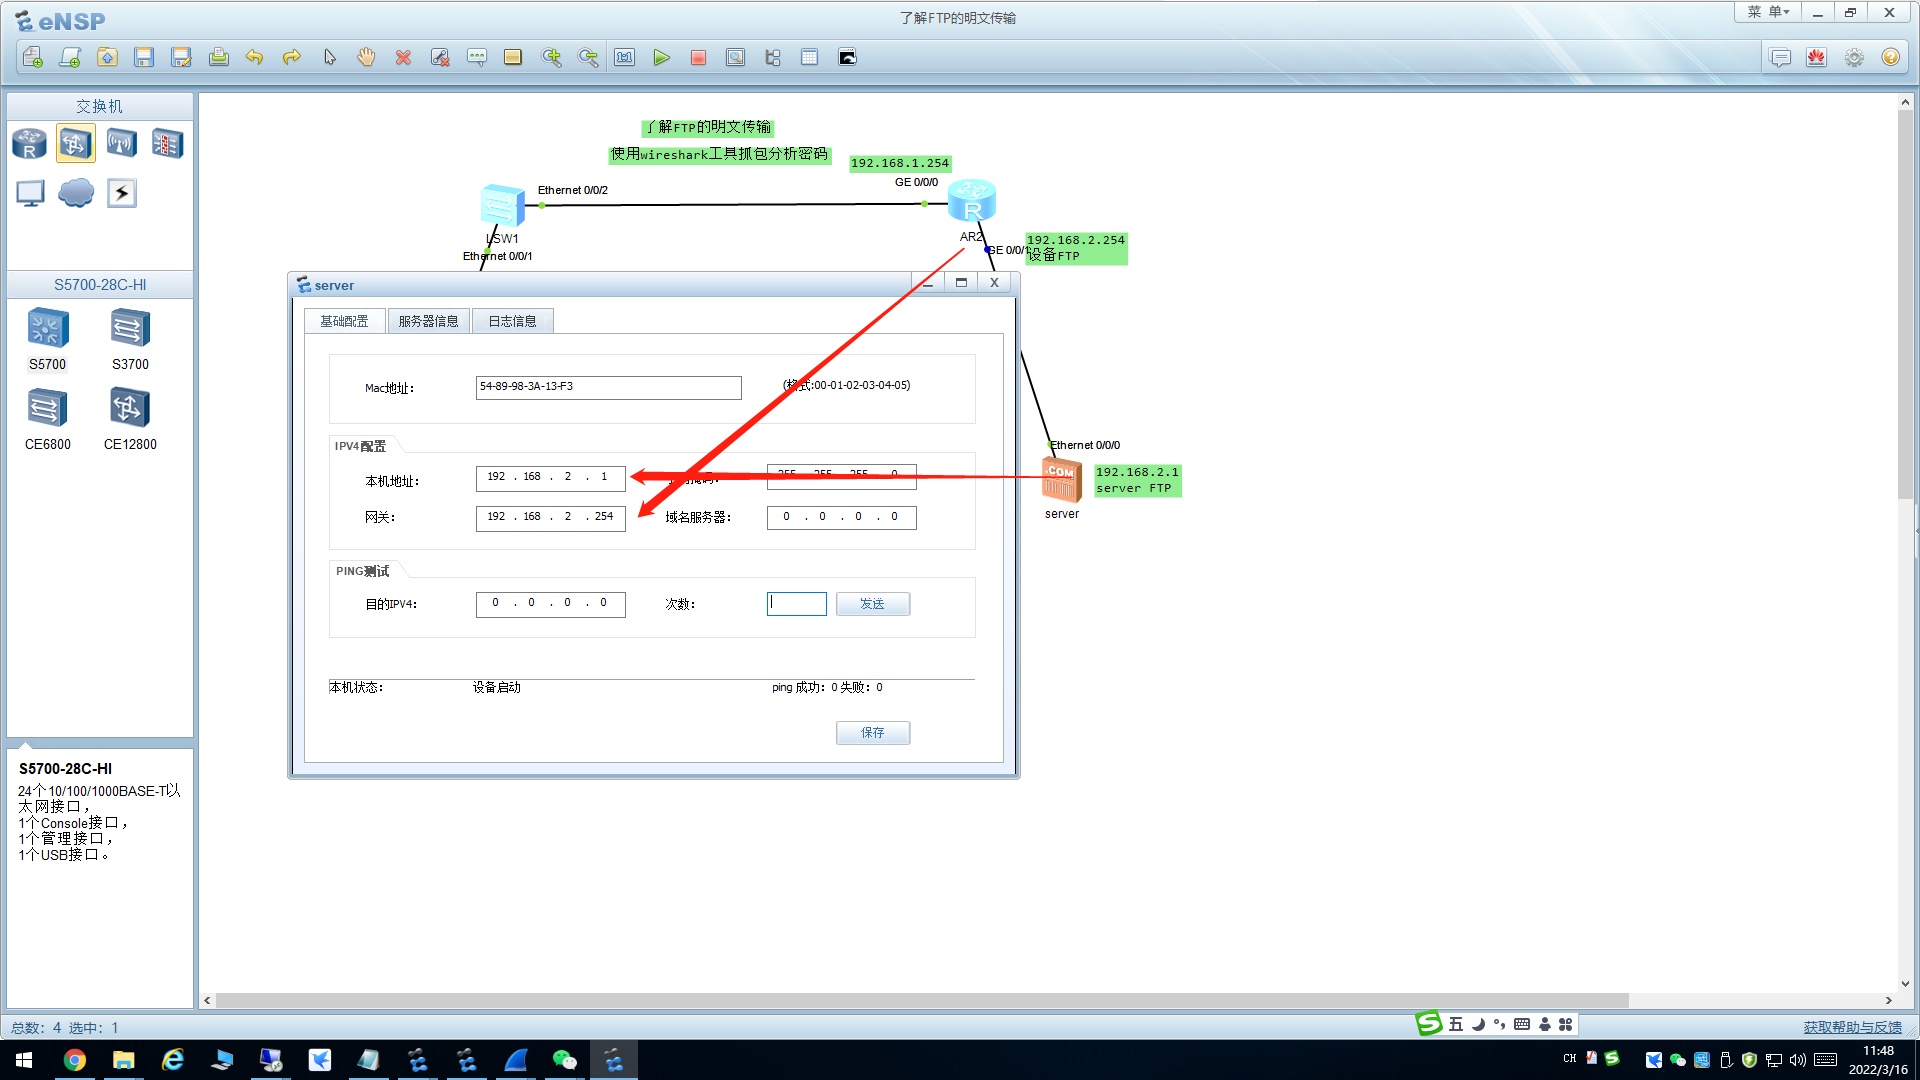Select the connection cable lightning icon
Viewport: 1920px width, 1080px height.
click(122, 193)
